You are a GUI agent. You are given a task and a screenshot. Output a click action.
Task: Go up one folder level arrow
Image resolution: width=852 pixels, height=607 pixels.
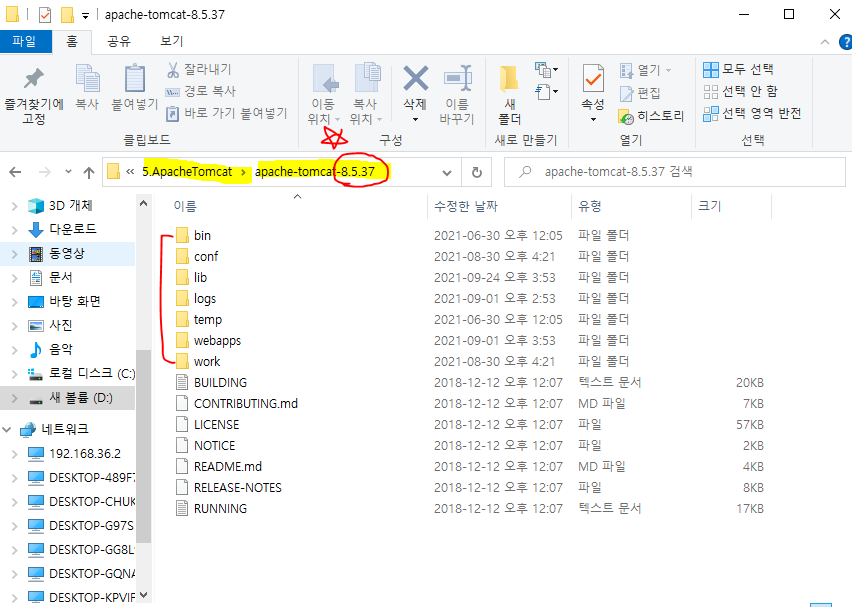pyautogui.click(x=89, y=172)
